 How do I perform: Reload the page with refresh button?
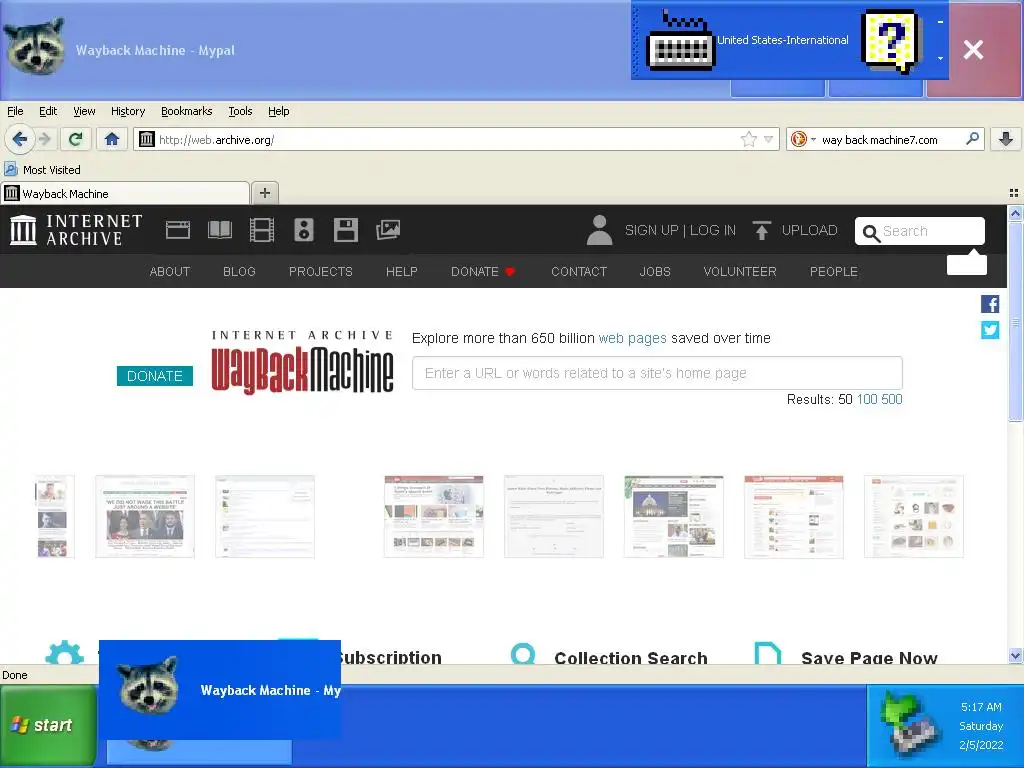point(75,139)
